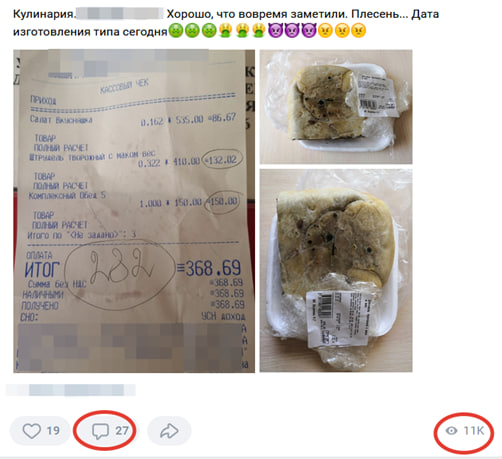
Task: Like the post with heart icon
Action: (32, 431)
